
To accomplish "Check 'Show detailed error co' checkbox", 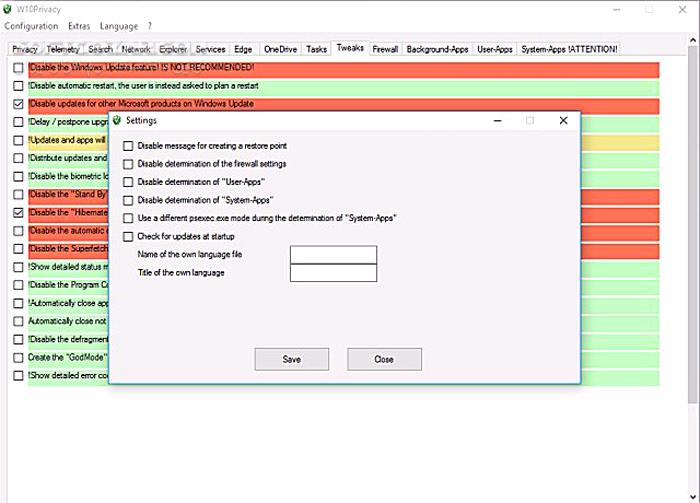I will pyautogui.click(x=18, y=376).
